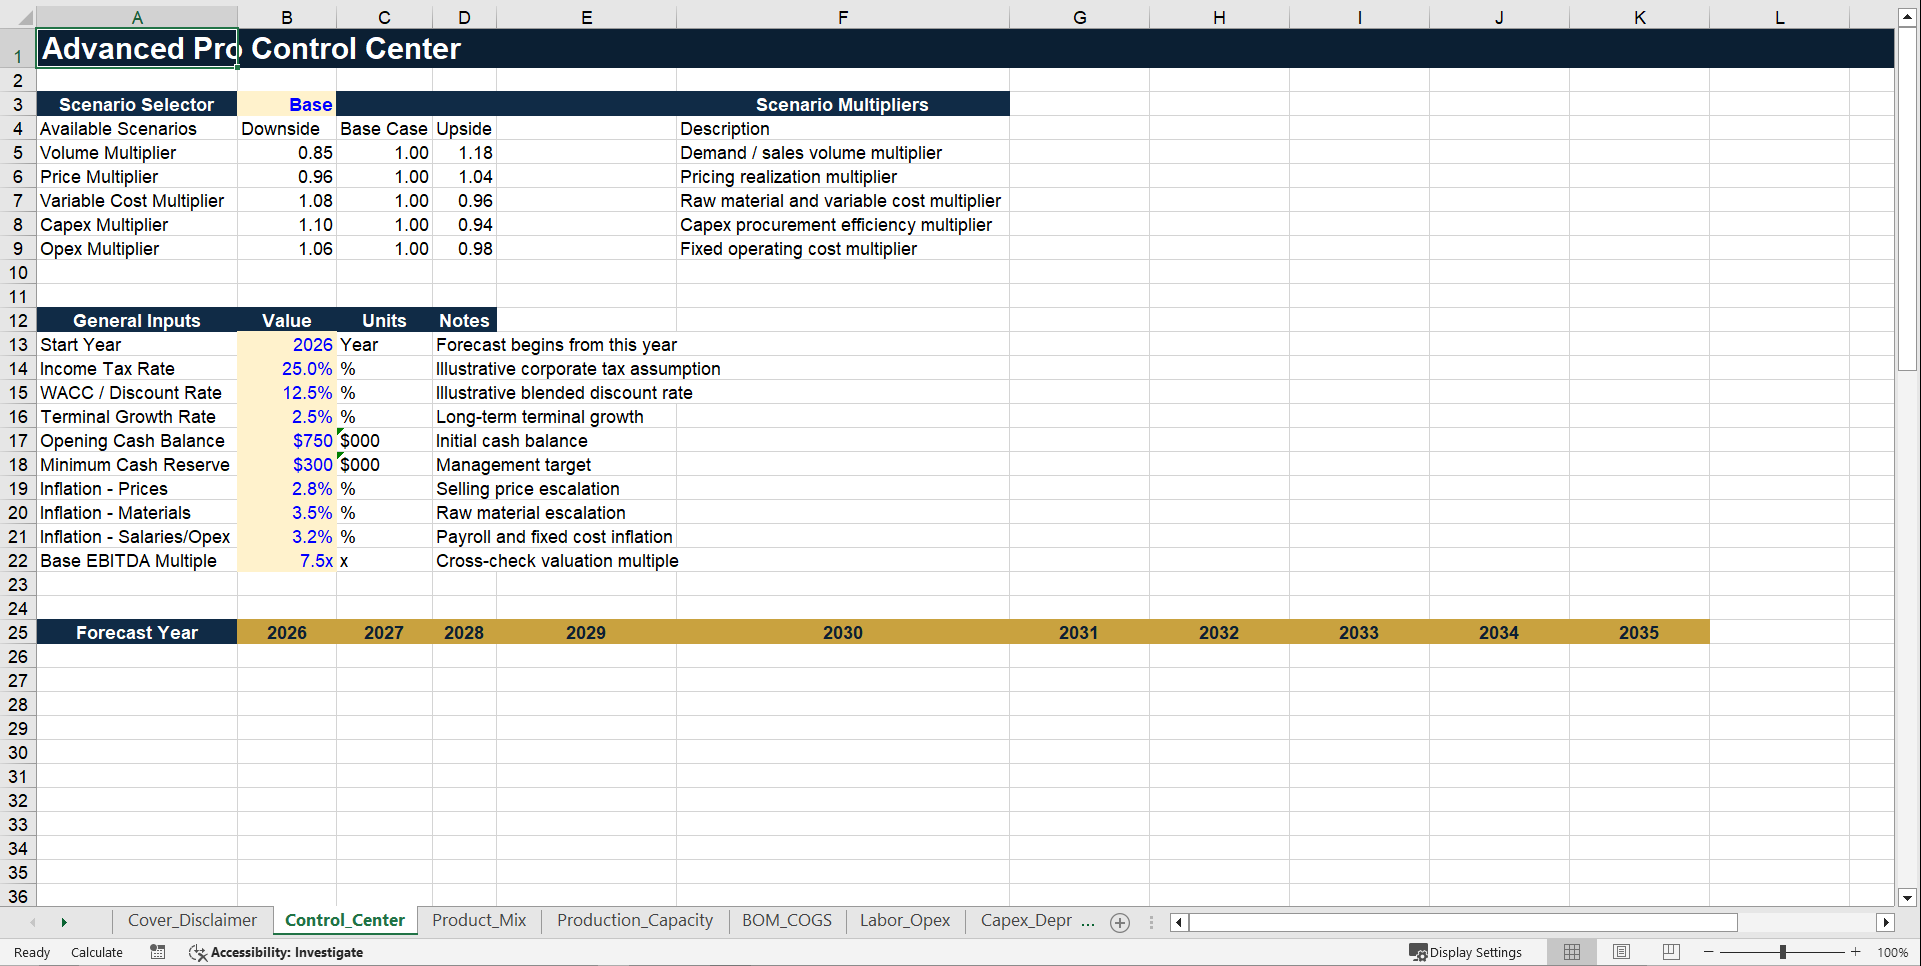1921x966 pixels.
Task: Open the Labor_Opex sheet tab
Action: tap(905, 921)
